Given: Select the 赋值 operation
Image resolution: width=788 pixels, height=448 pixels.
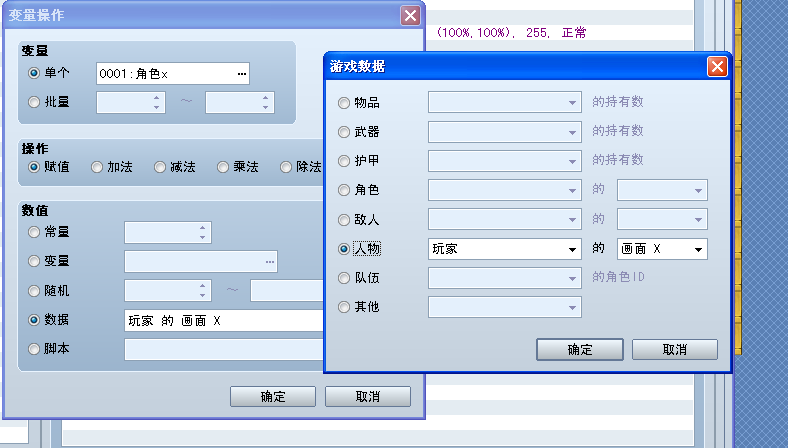Looking at the screenshot, I should [x=34, y=167].
